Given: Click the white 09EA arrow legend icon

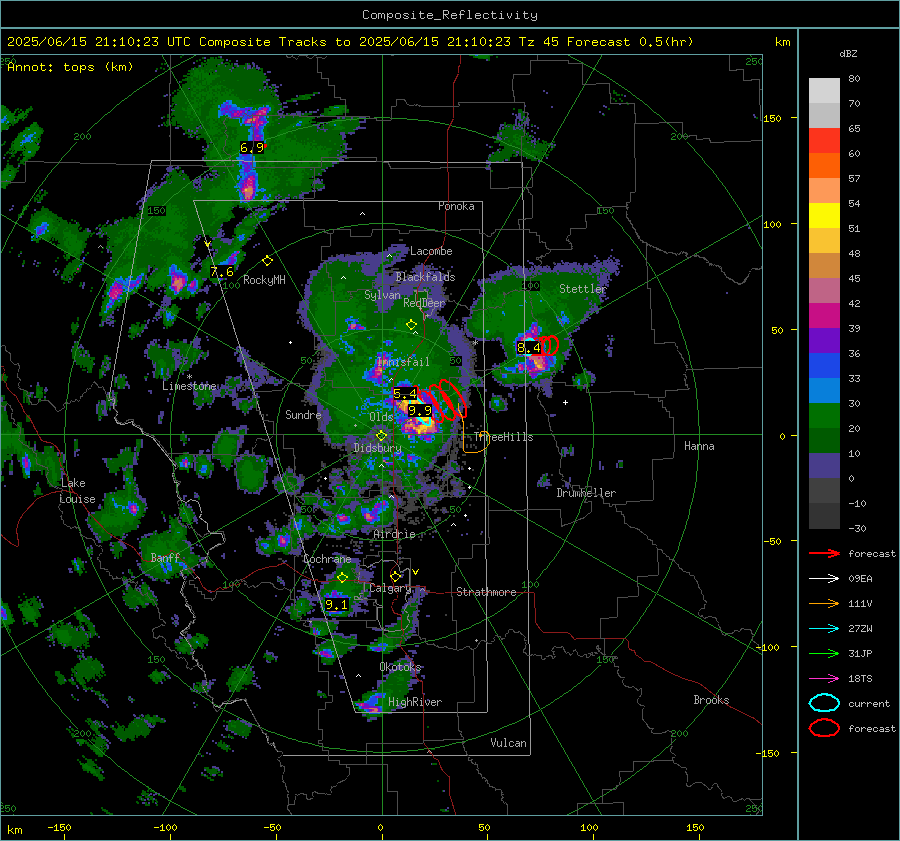Looking at the screenshot, I should [824, 578].
